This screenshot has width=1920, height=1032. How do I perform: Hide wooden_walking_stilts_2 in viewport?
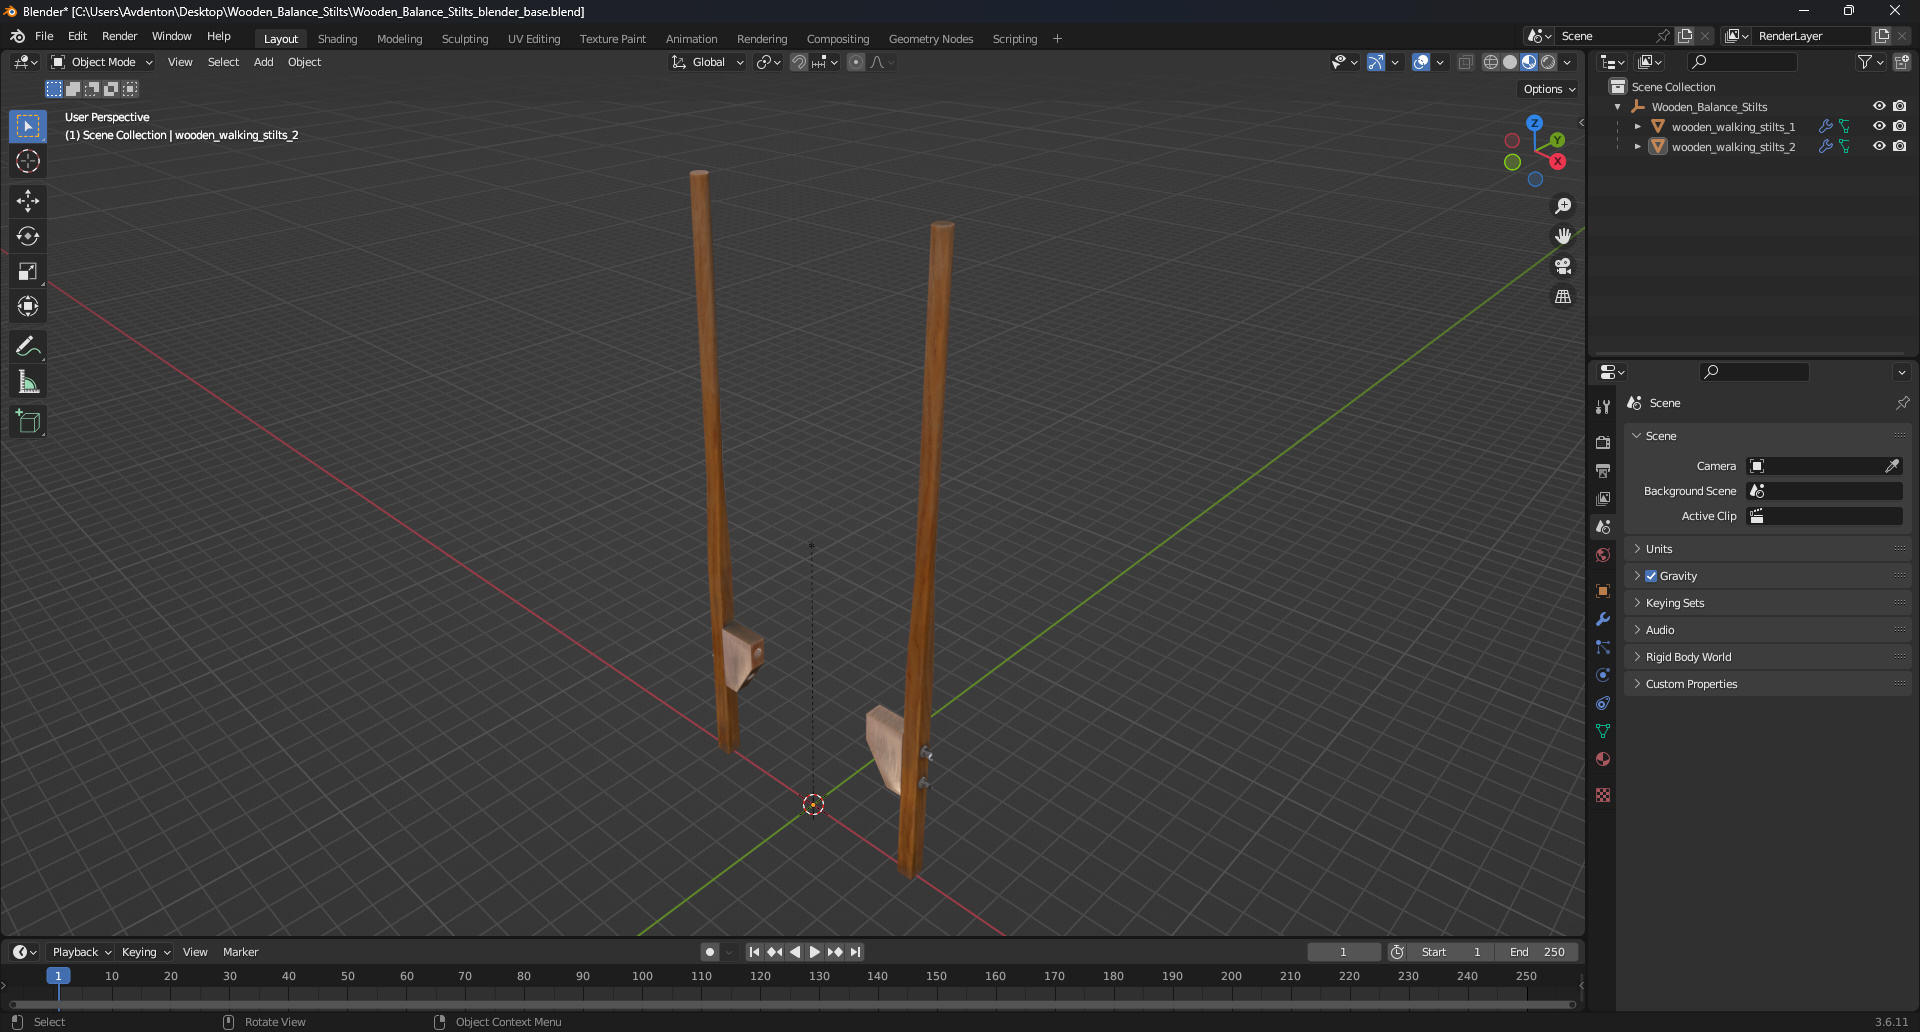[x=1879, y=146]
